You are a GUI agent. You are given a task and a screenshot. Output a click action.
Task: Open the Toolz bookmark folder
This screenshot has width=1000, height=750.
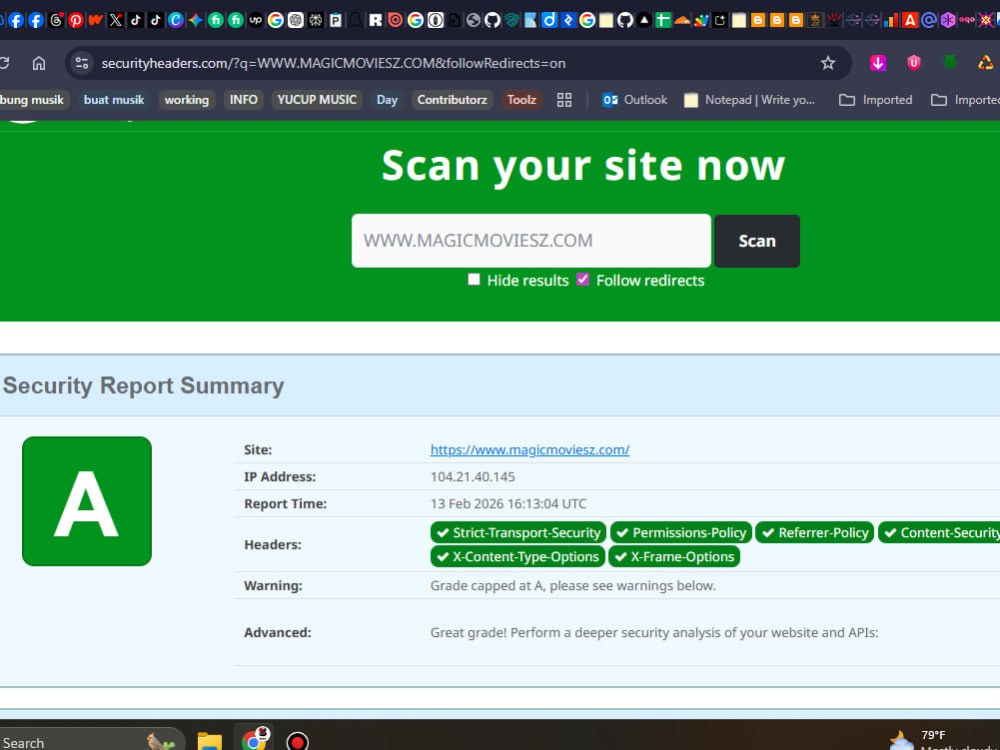[x=522, y=100]
